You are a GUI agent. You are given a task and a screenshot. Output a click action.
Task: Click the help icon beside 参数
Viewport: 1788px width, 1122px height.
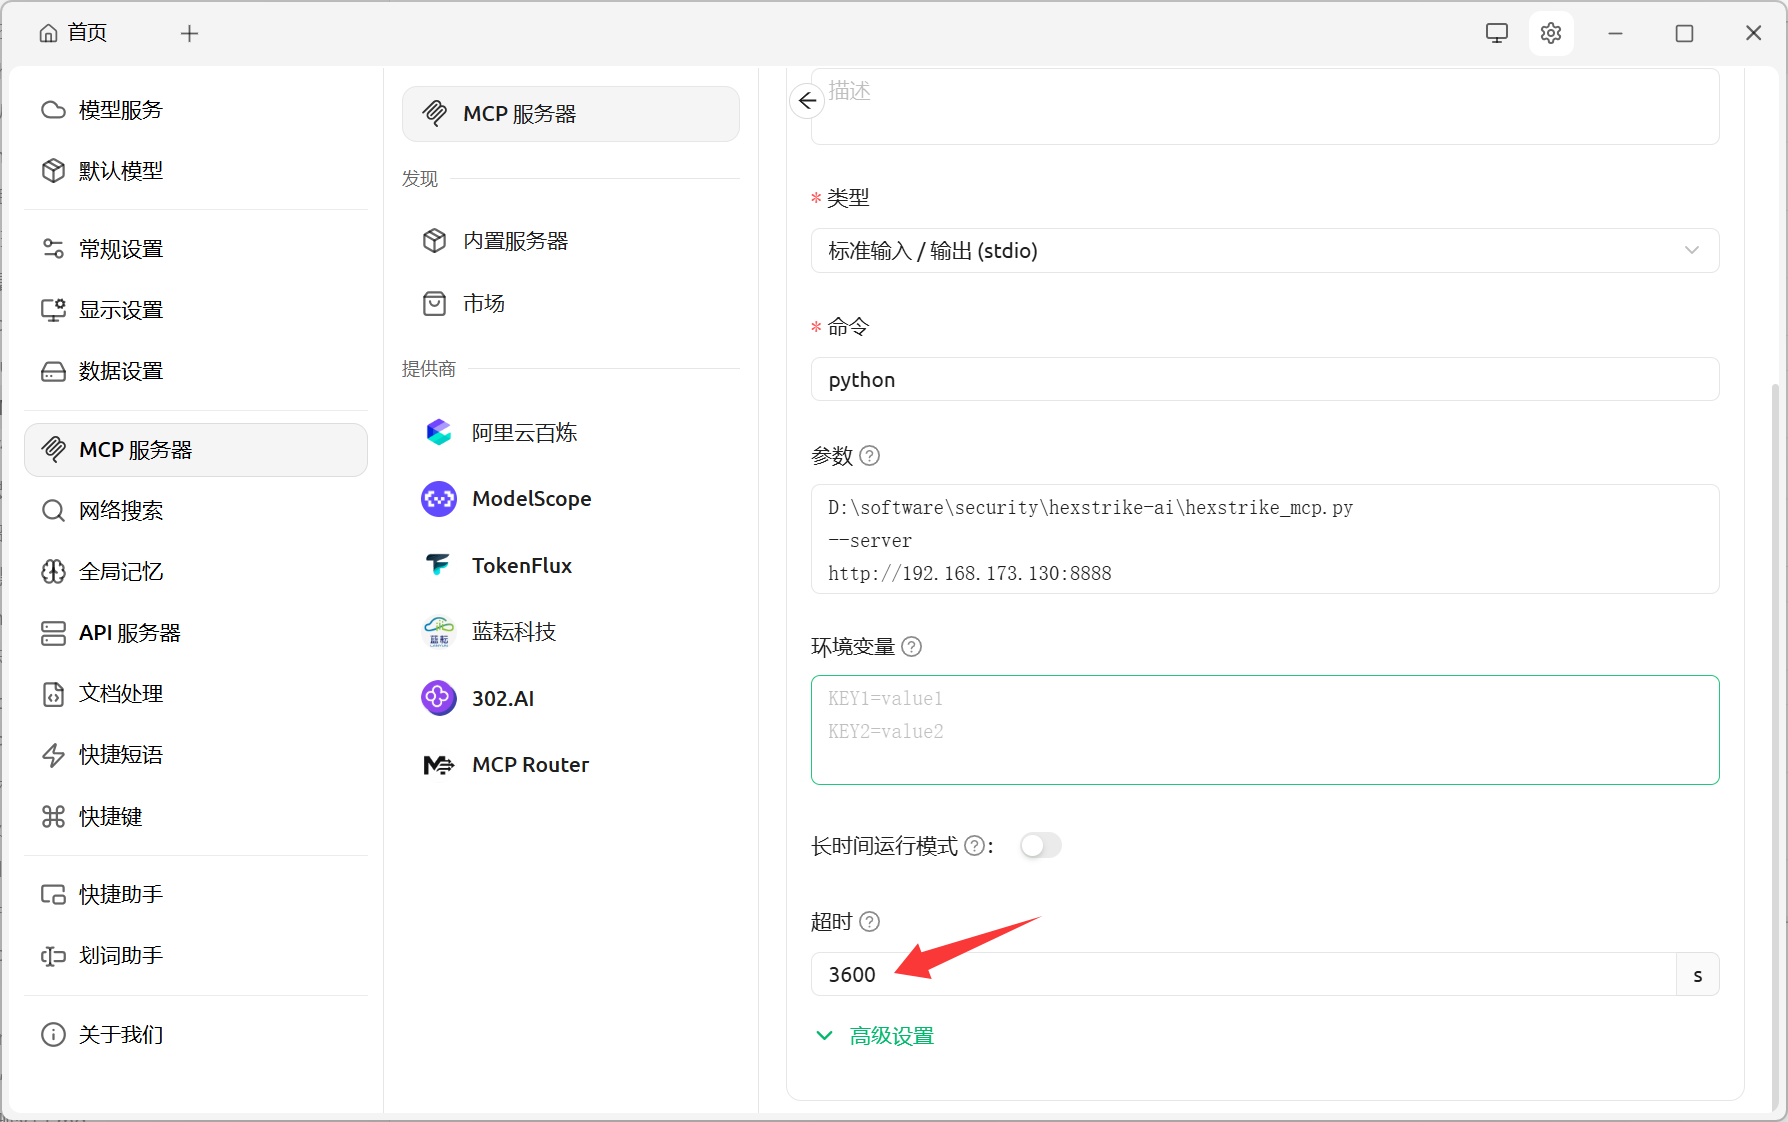pyautogui.click(x=870, y=456)
